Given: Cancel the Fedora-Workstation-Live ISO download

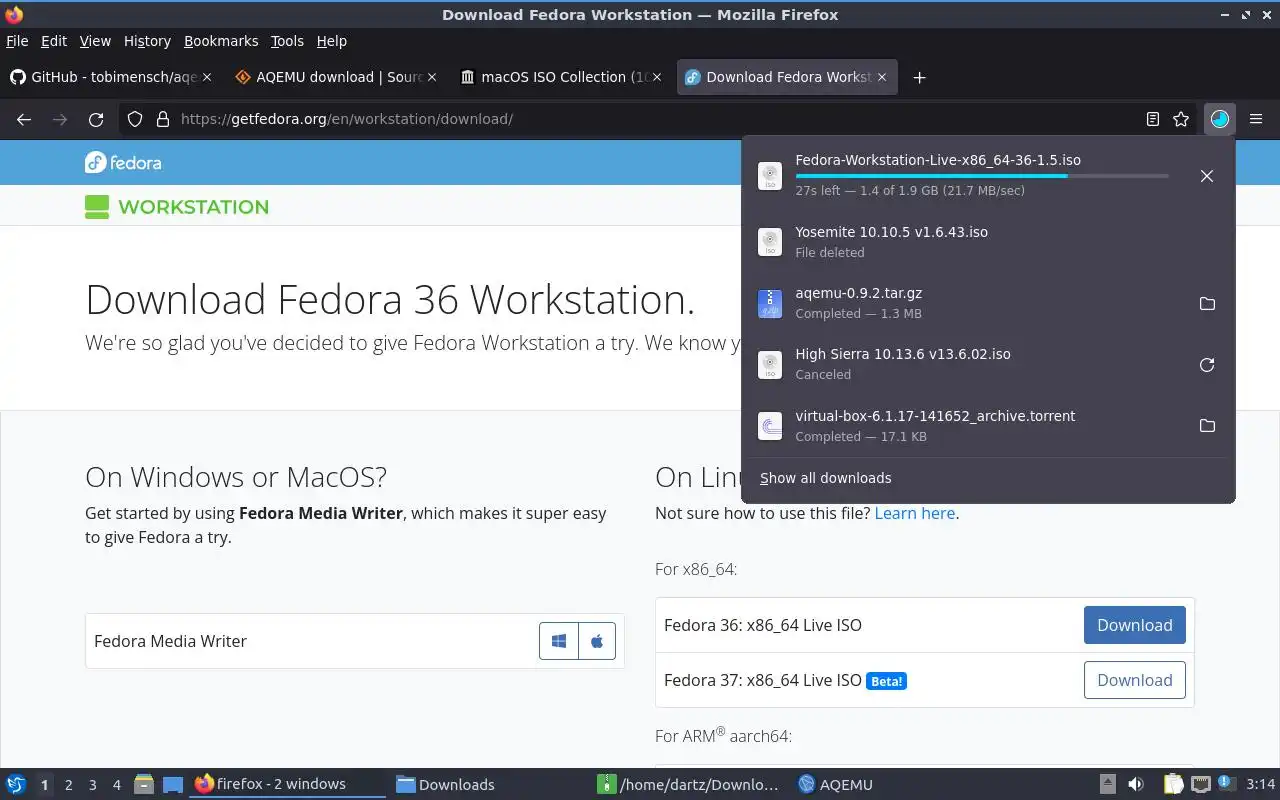Looking at the screenshot, I should pyautogui.click(x=1207, y=176).
